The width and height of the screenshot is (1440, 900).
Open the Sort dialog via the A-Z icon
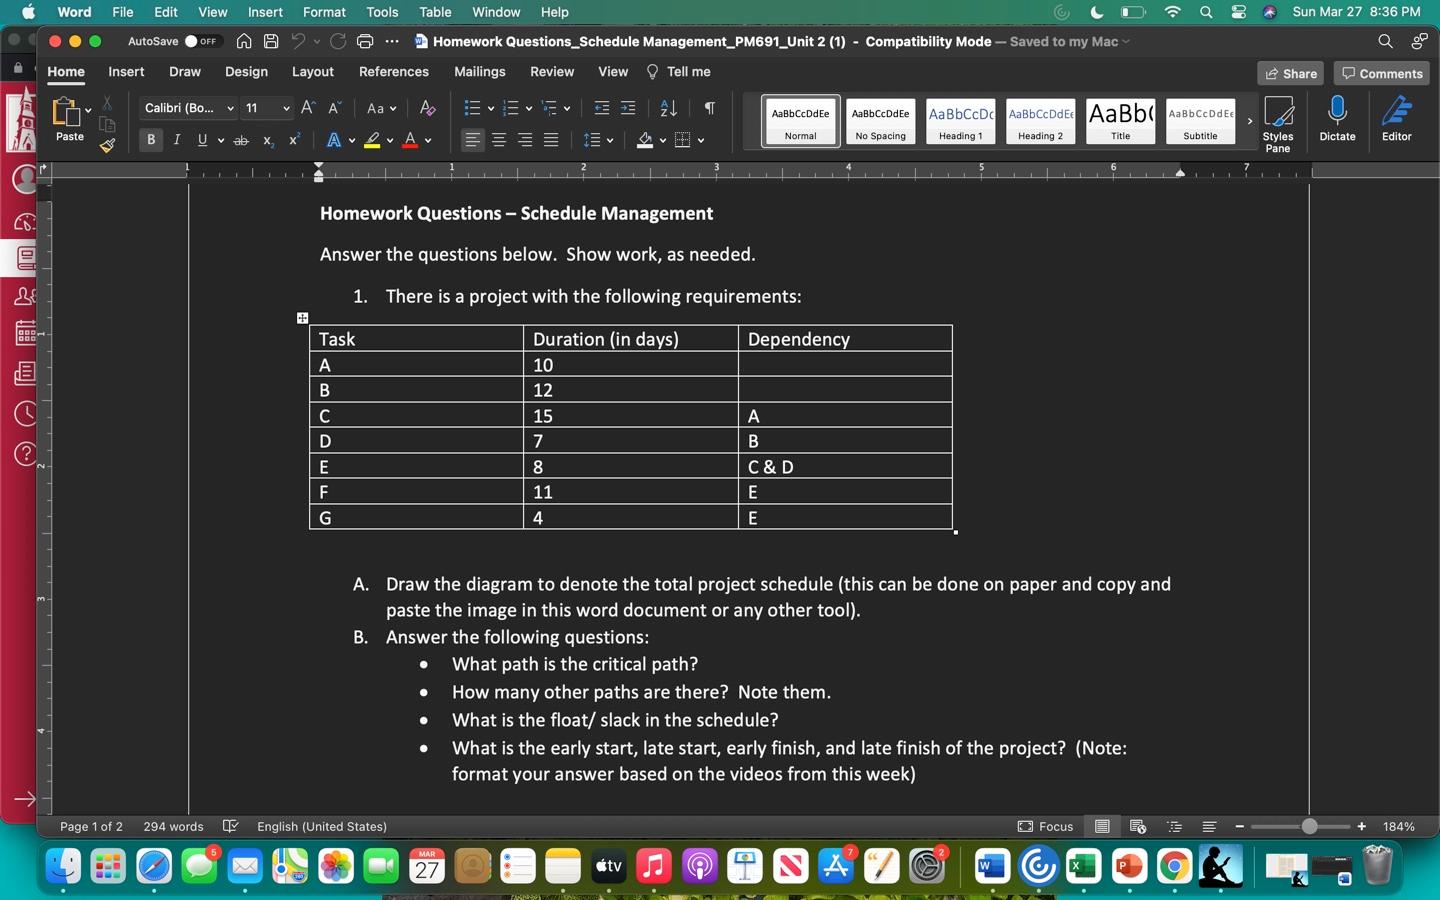click(x=665, y=107)
